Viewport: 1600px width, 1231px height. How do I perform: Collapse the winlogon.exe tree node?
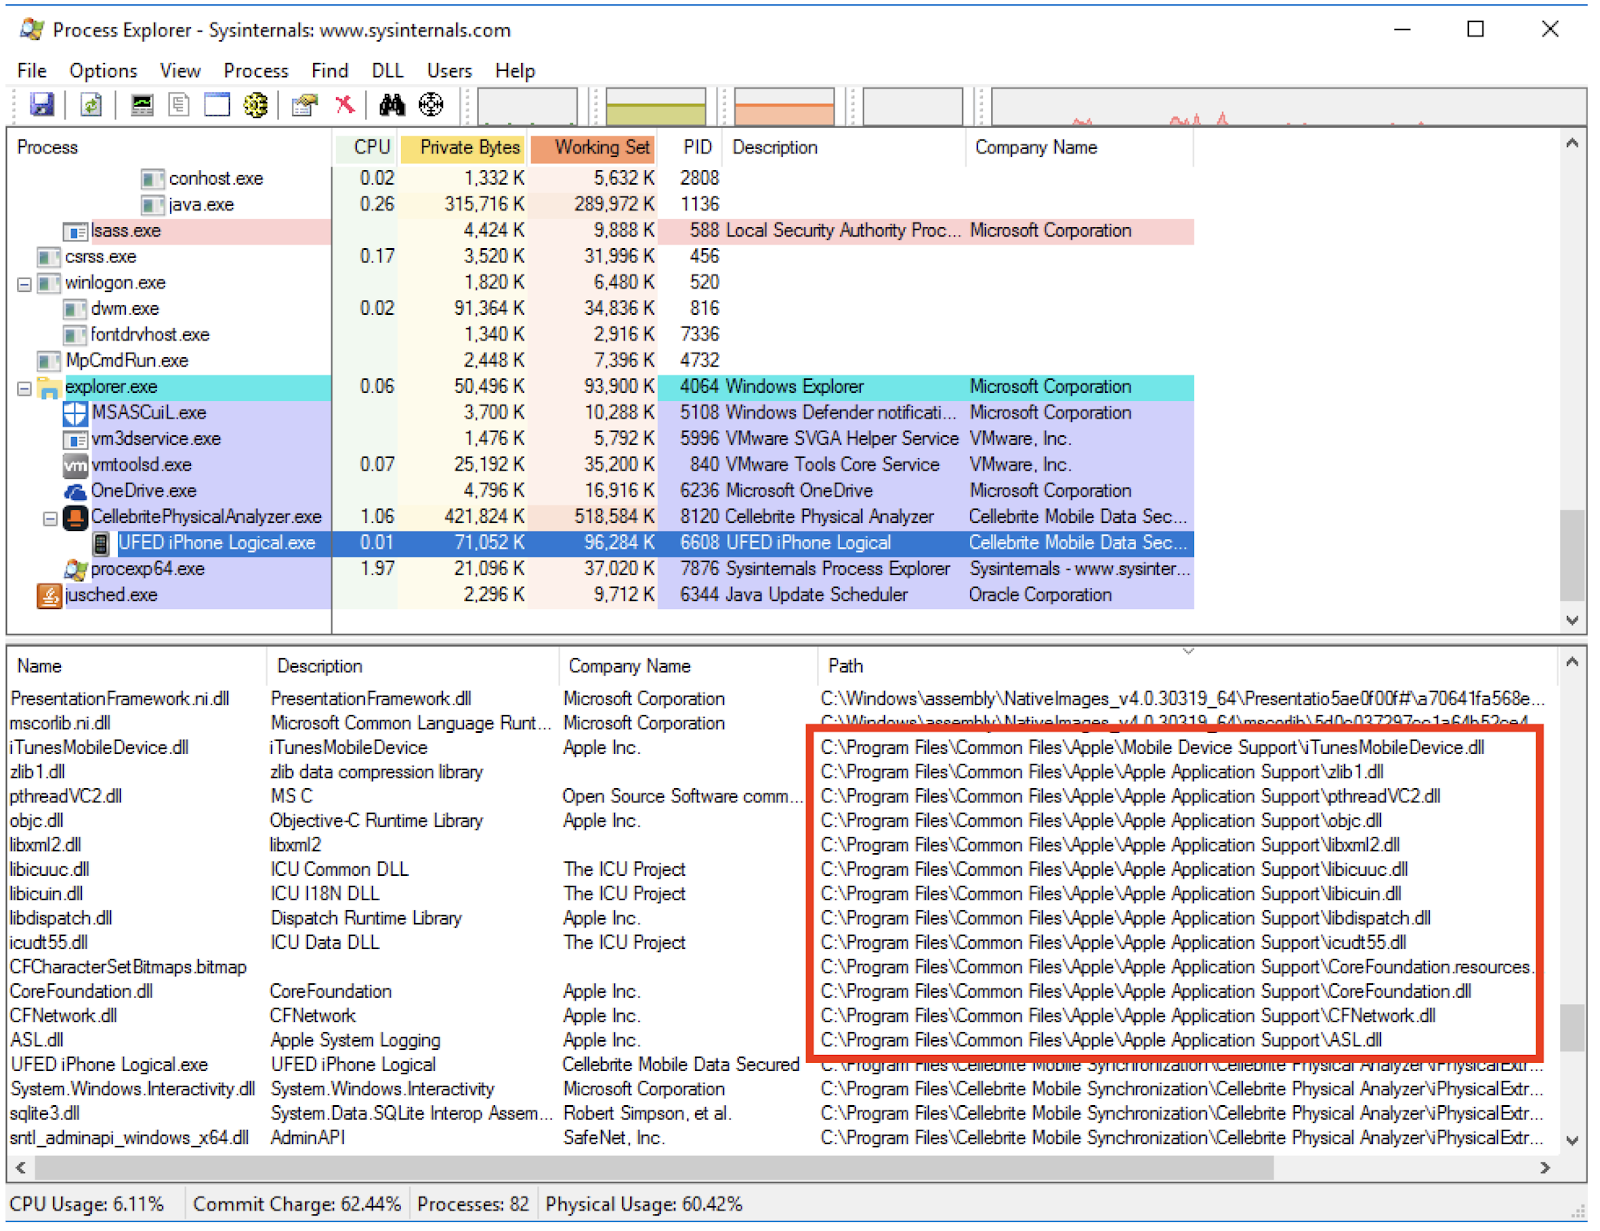(24, 284)
